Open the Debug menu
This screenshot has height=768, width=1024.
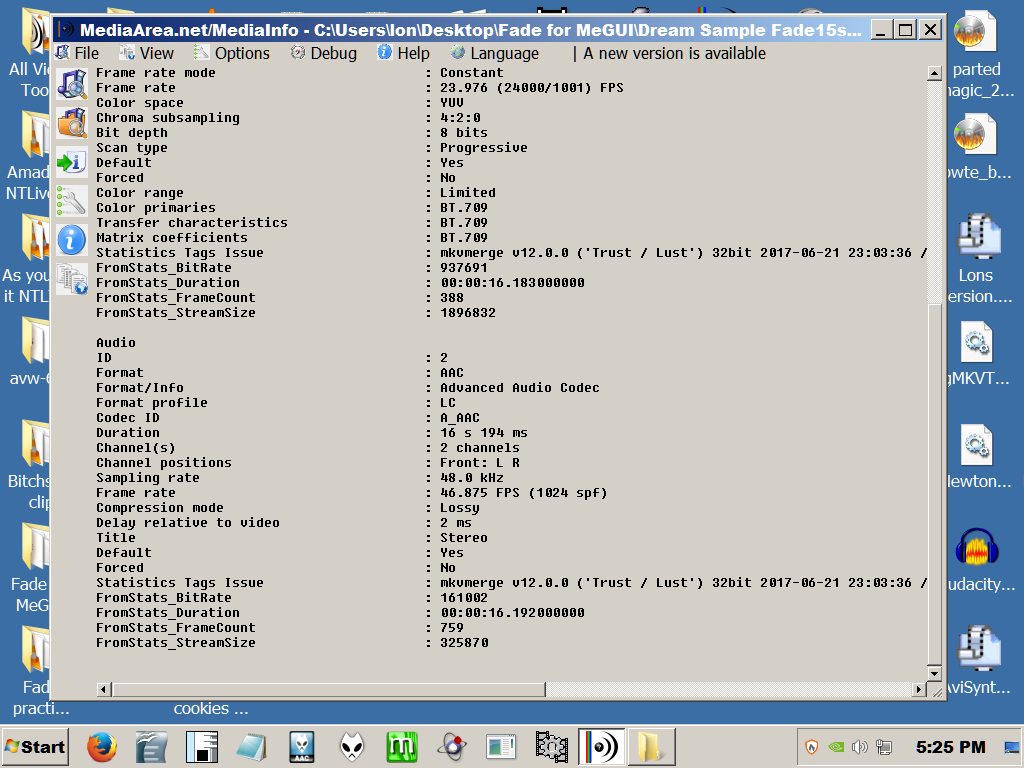pyautogui.click(x=324, y=53)
